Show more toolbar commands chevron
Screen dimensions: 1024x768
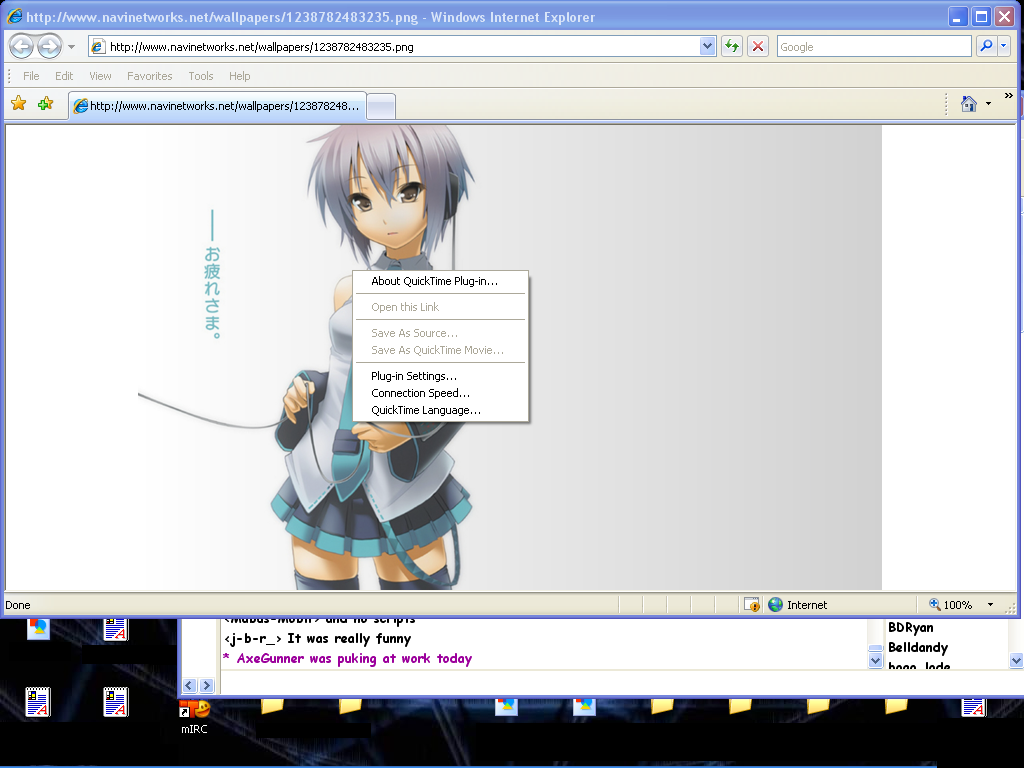click(x=1008, y=96)
